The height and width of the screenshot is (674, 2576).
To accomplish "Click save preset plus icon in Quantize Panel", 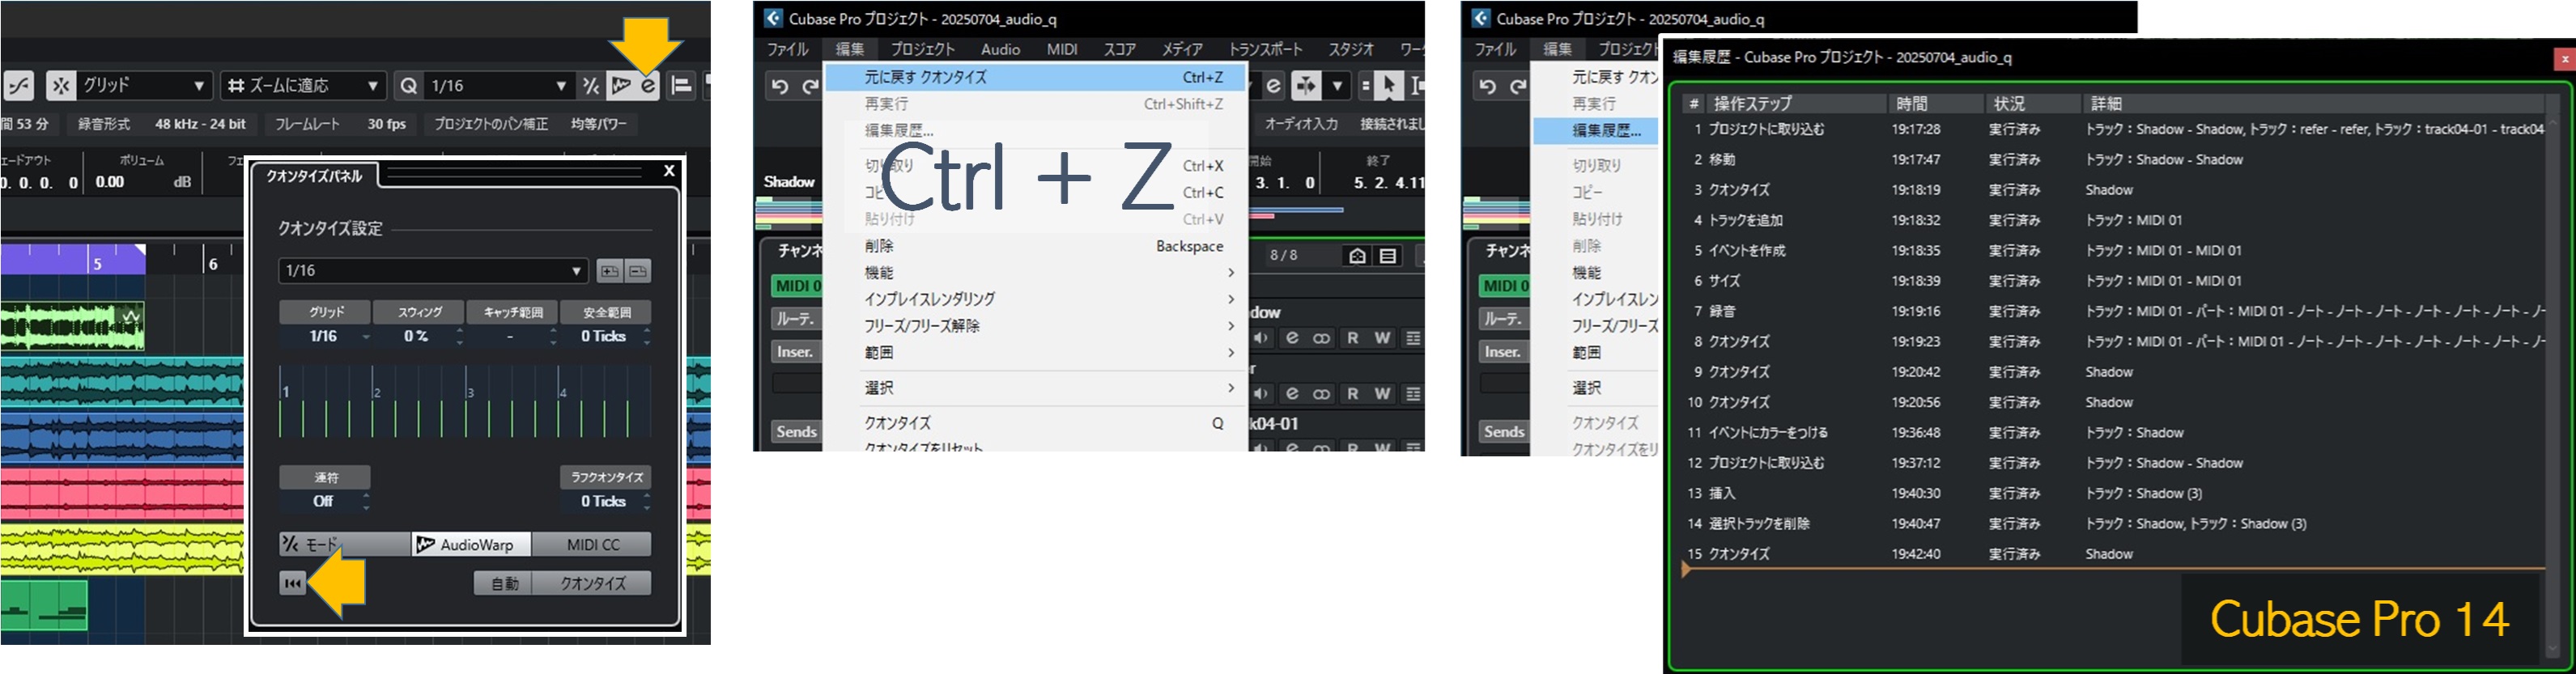I will pos(609,271).
